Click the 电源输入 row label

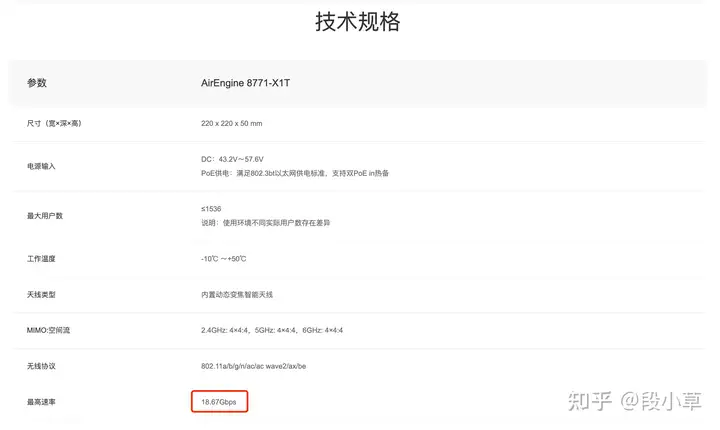41,166
